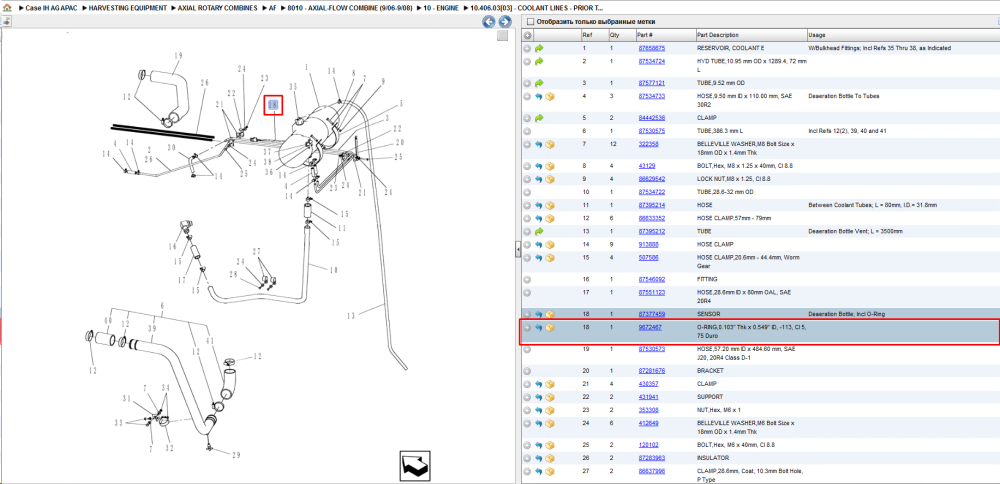This screenshot has height=484, width=1000.
Task: Select callout 10 in the diagram
Action: [332, 270]
